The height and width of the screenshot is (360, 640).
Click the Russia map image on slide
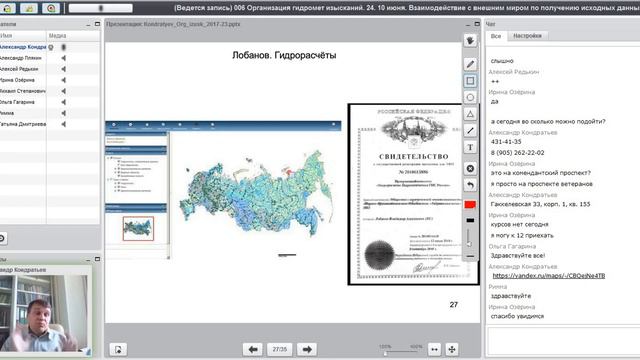[x=256, y=193]
